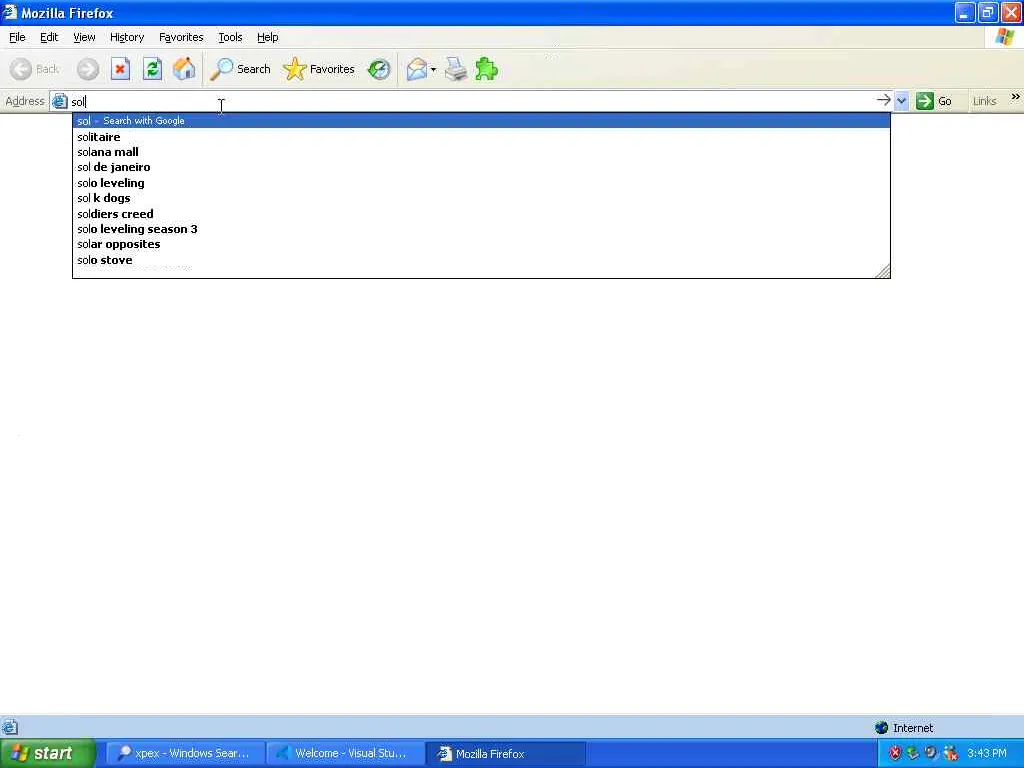Choose the 'sol k dogs' suggestion
This screenshot has height=768, width=1024.
tap(481, 198)
